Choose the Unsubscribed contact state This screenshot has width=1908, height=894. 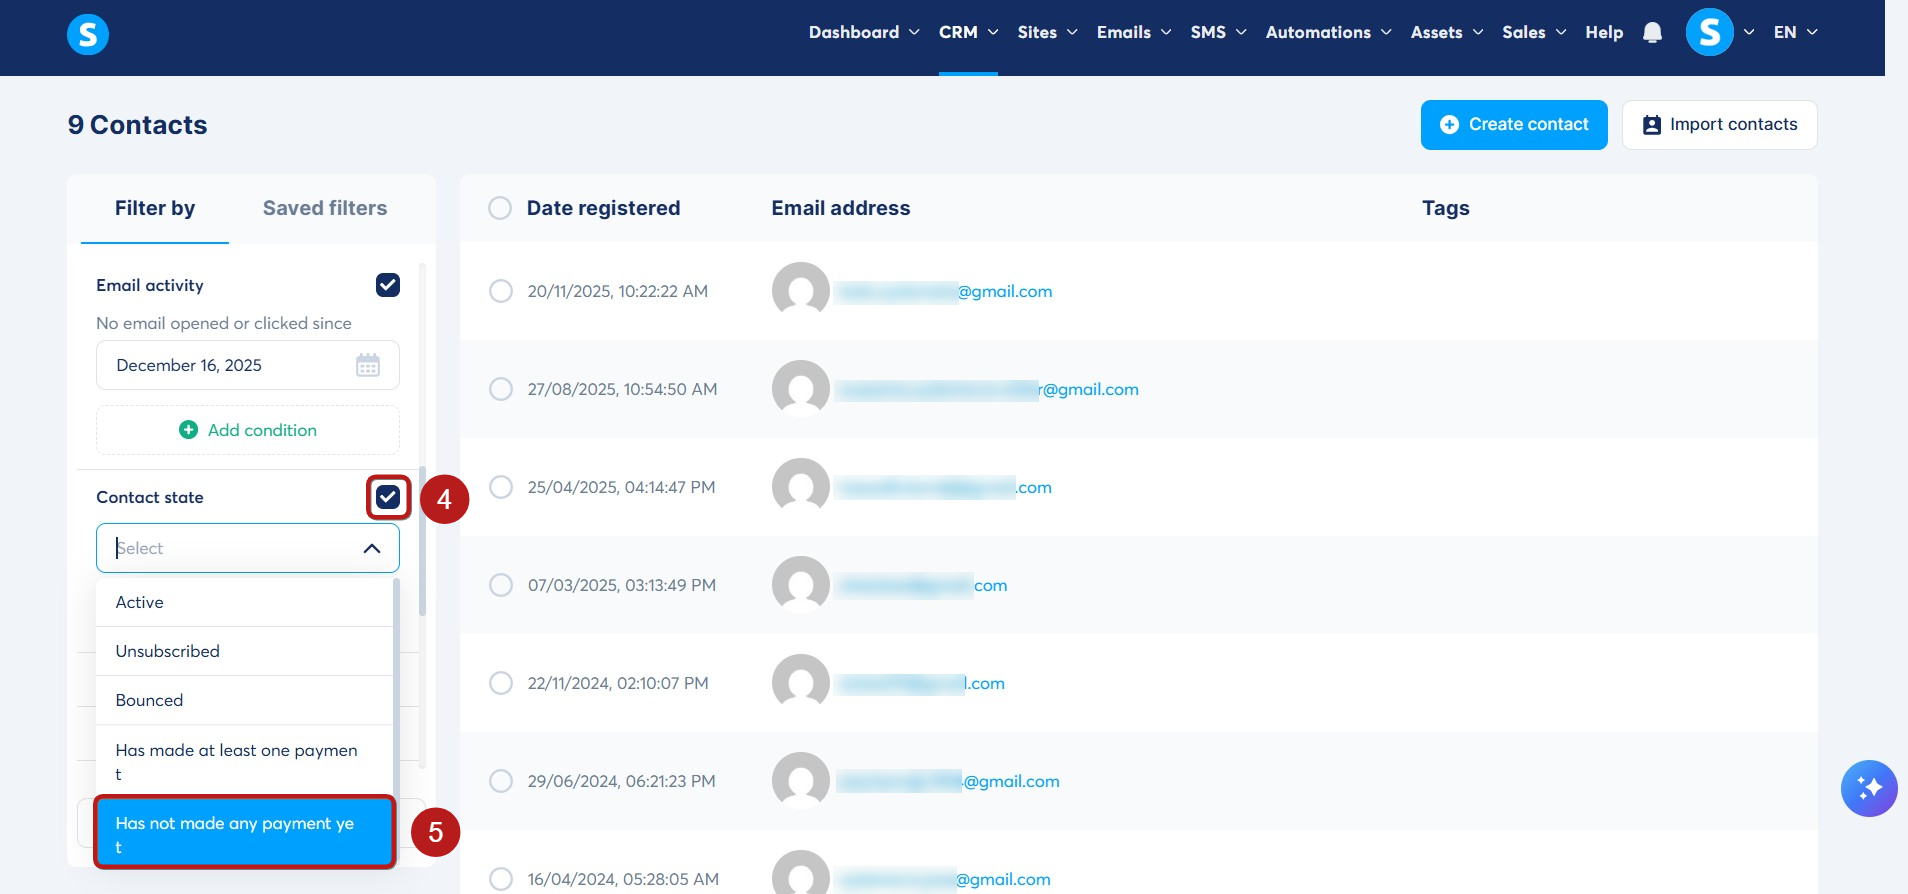(x=244, y=651)
